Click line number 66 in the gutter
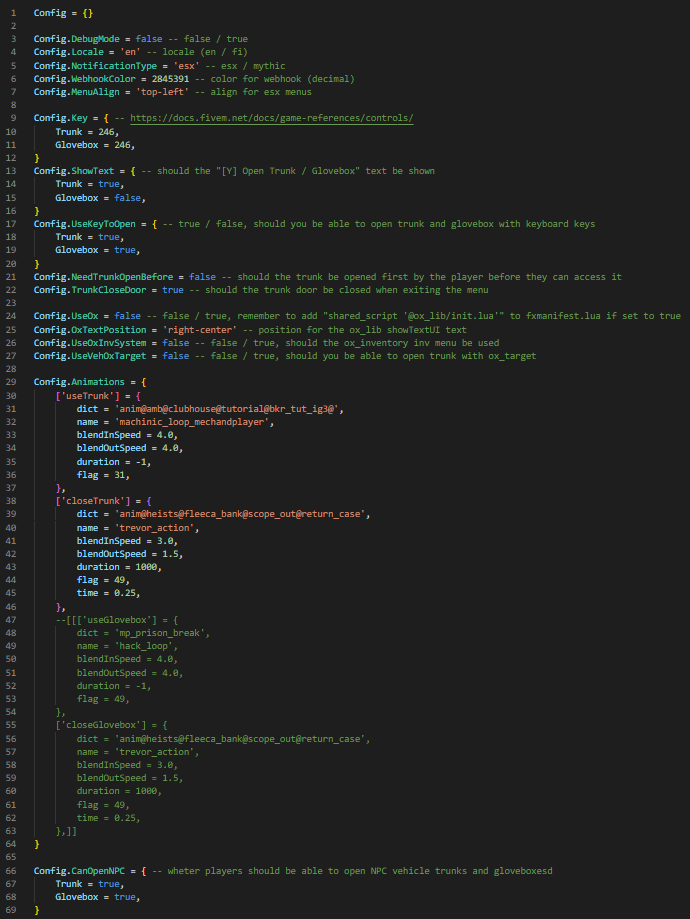 11,870
